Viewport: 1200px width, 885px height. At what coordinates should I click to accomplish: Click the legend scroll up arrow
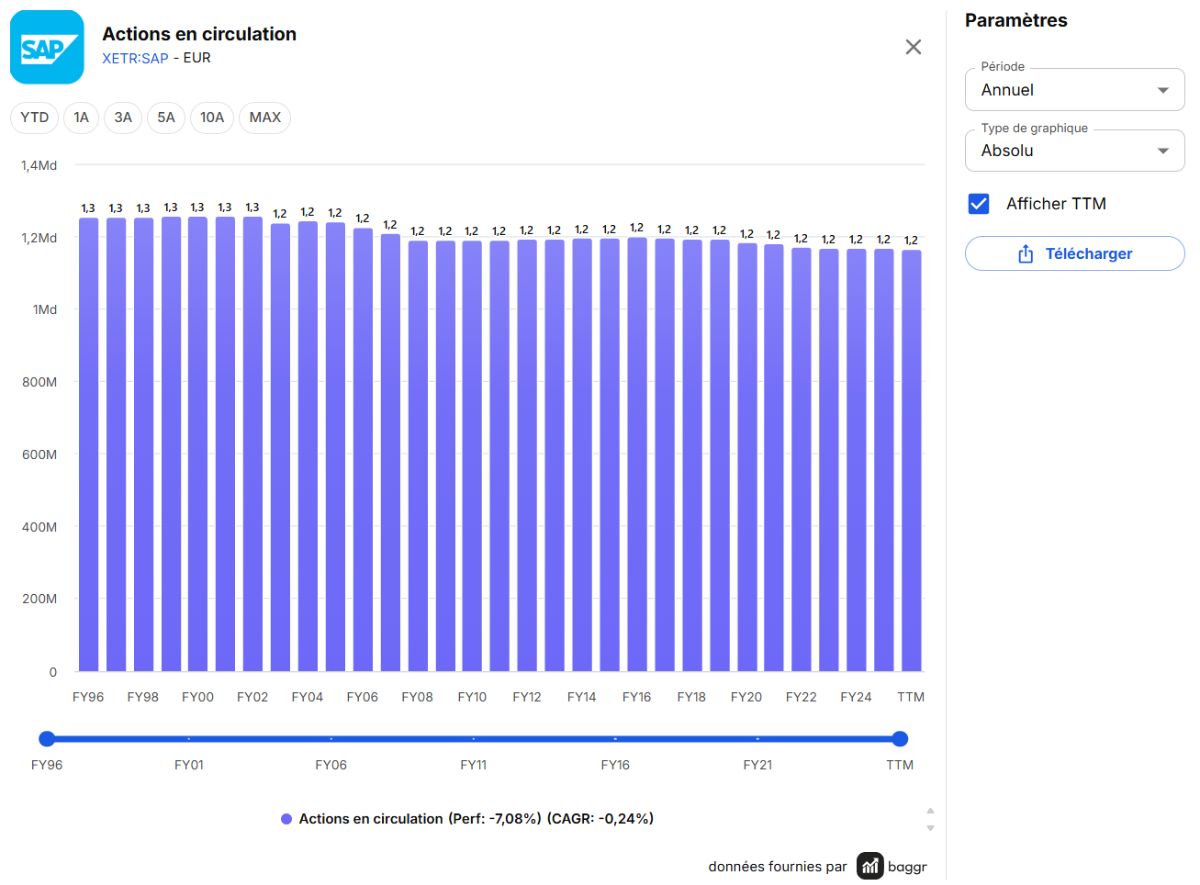pos(930,811)
